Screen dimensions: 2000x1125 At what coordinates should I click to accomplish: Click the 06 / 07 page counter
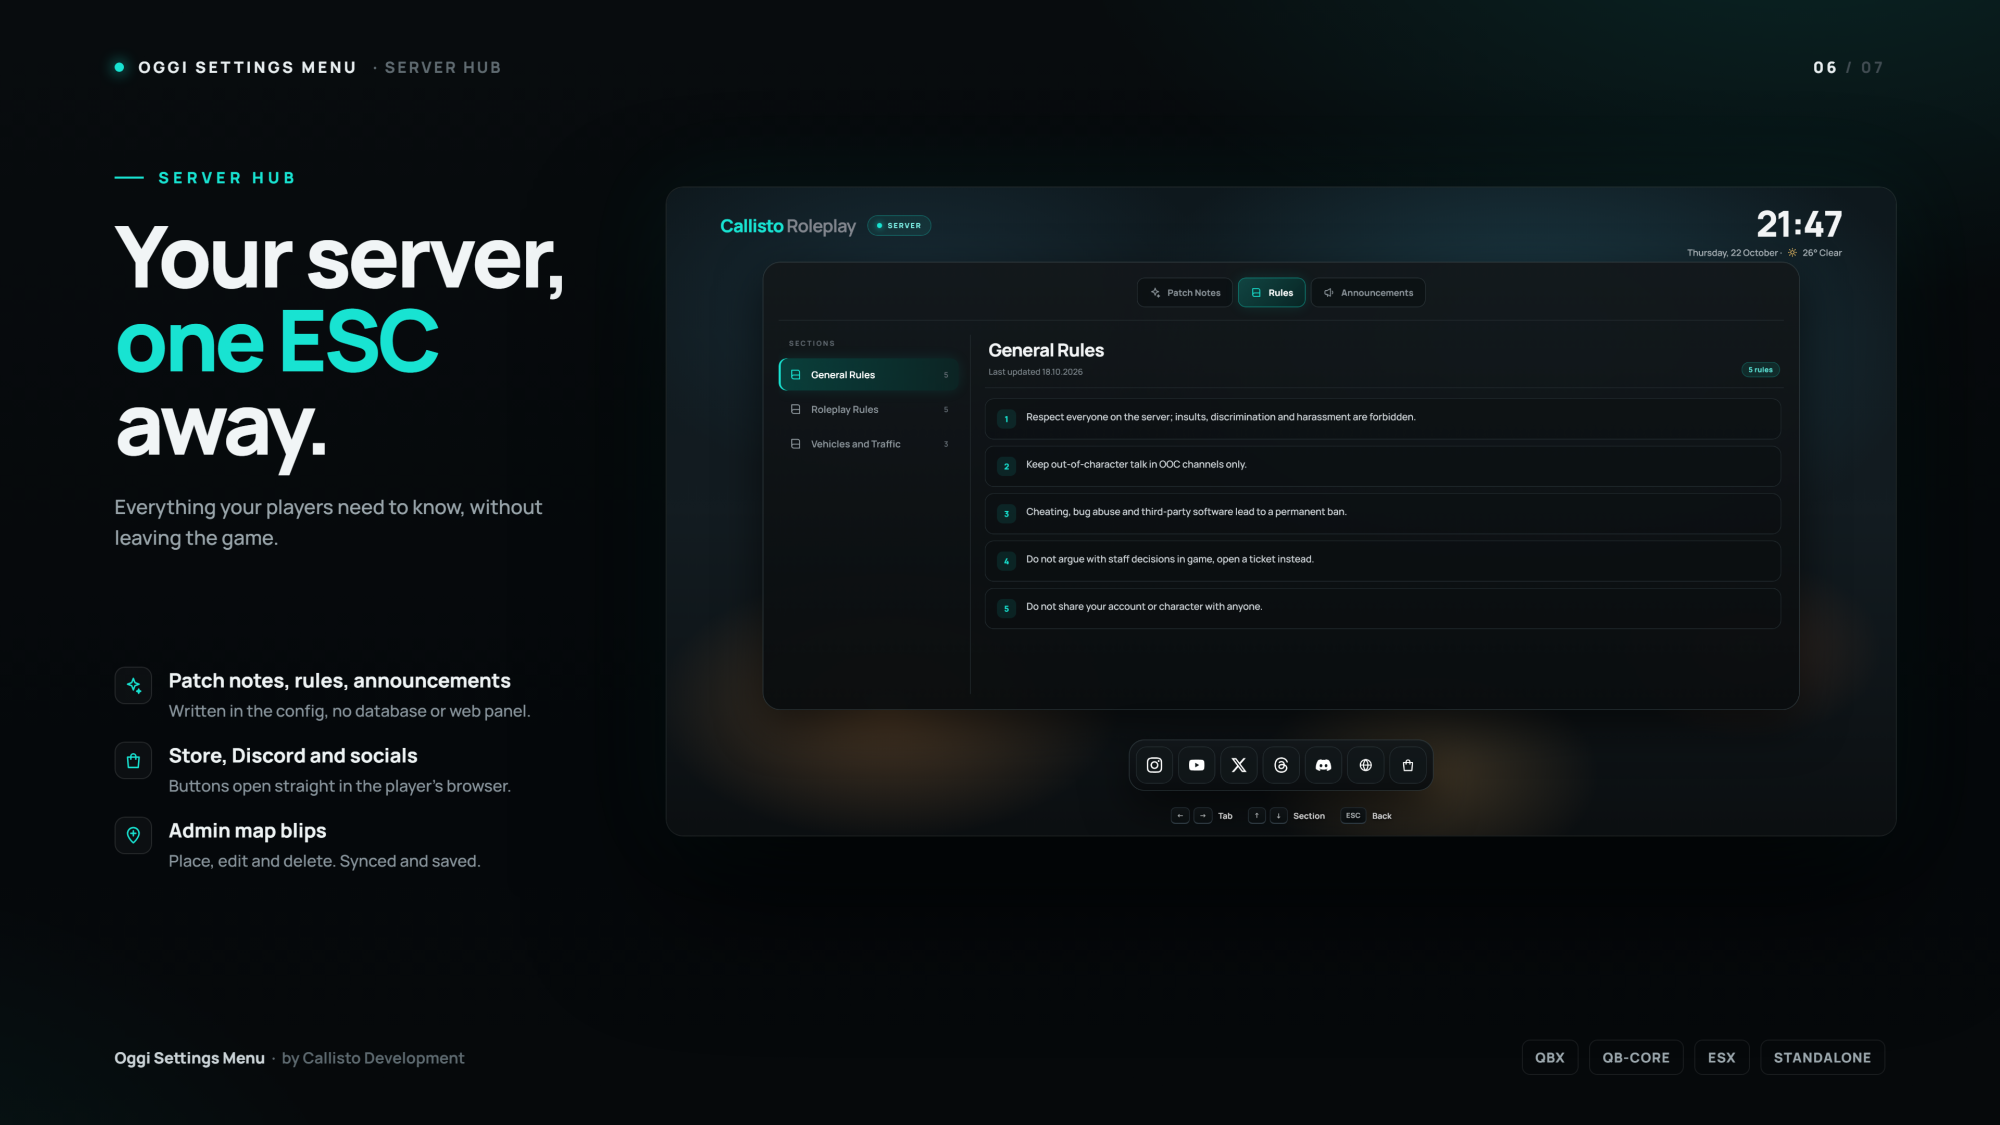(x=1848, y=67)
